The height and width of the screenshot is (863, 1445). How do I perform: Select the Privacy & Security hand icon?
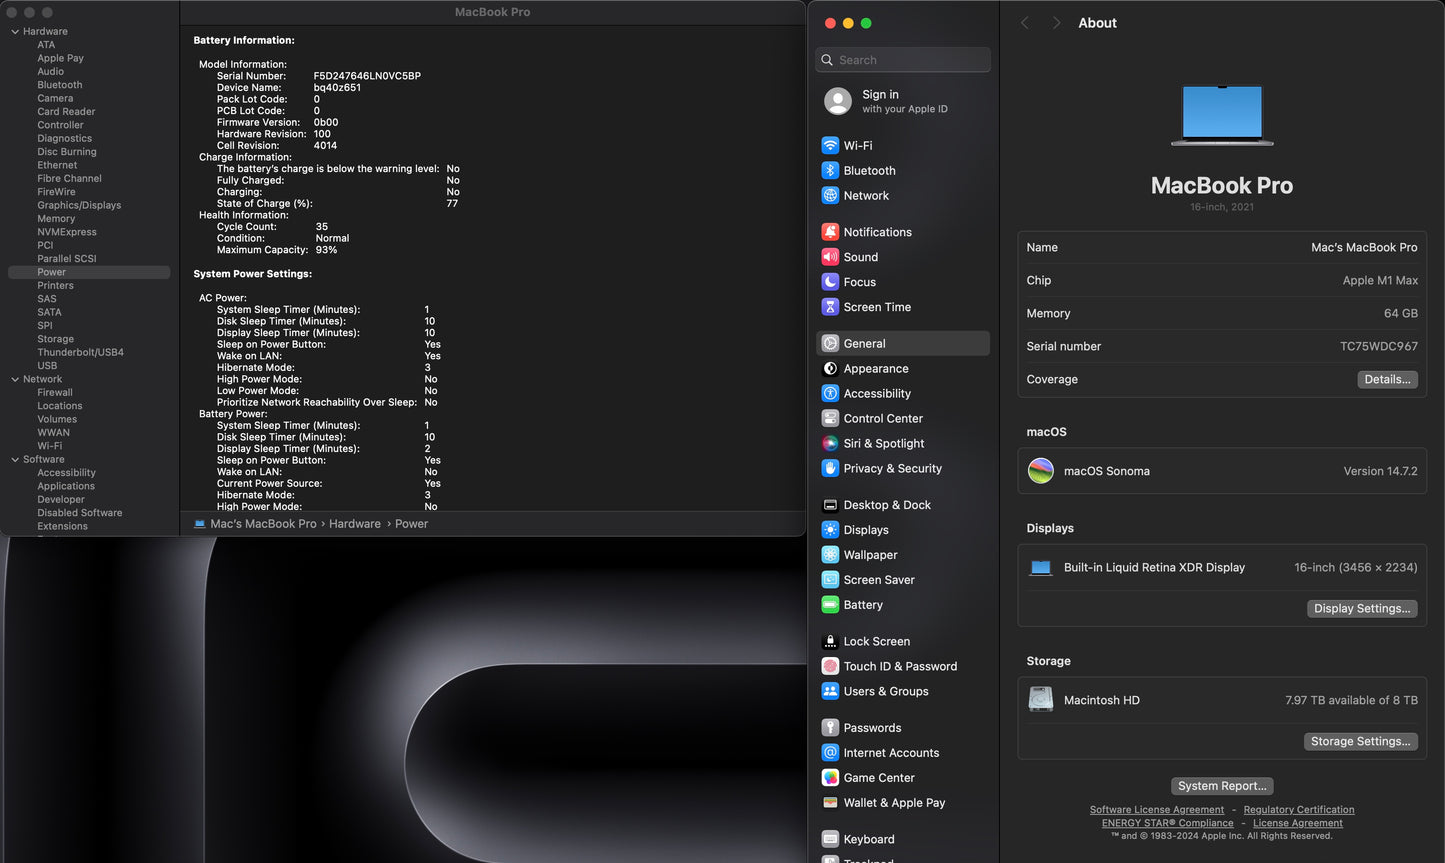[x=830, y=468]
